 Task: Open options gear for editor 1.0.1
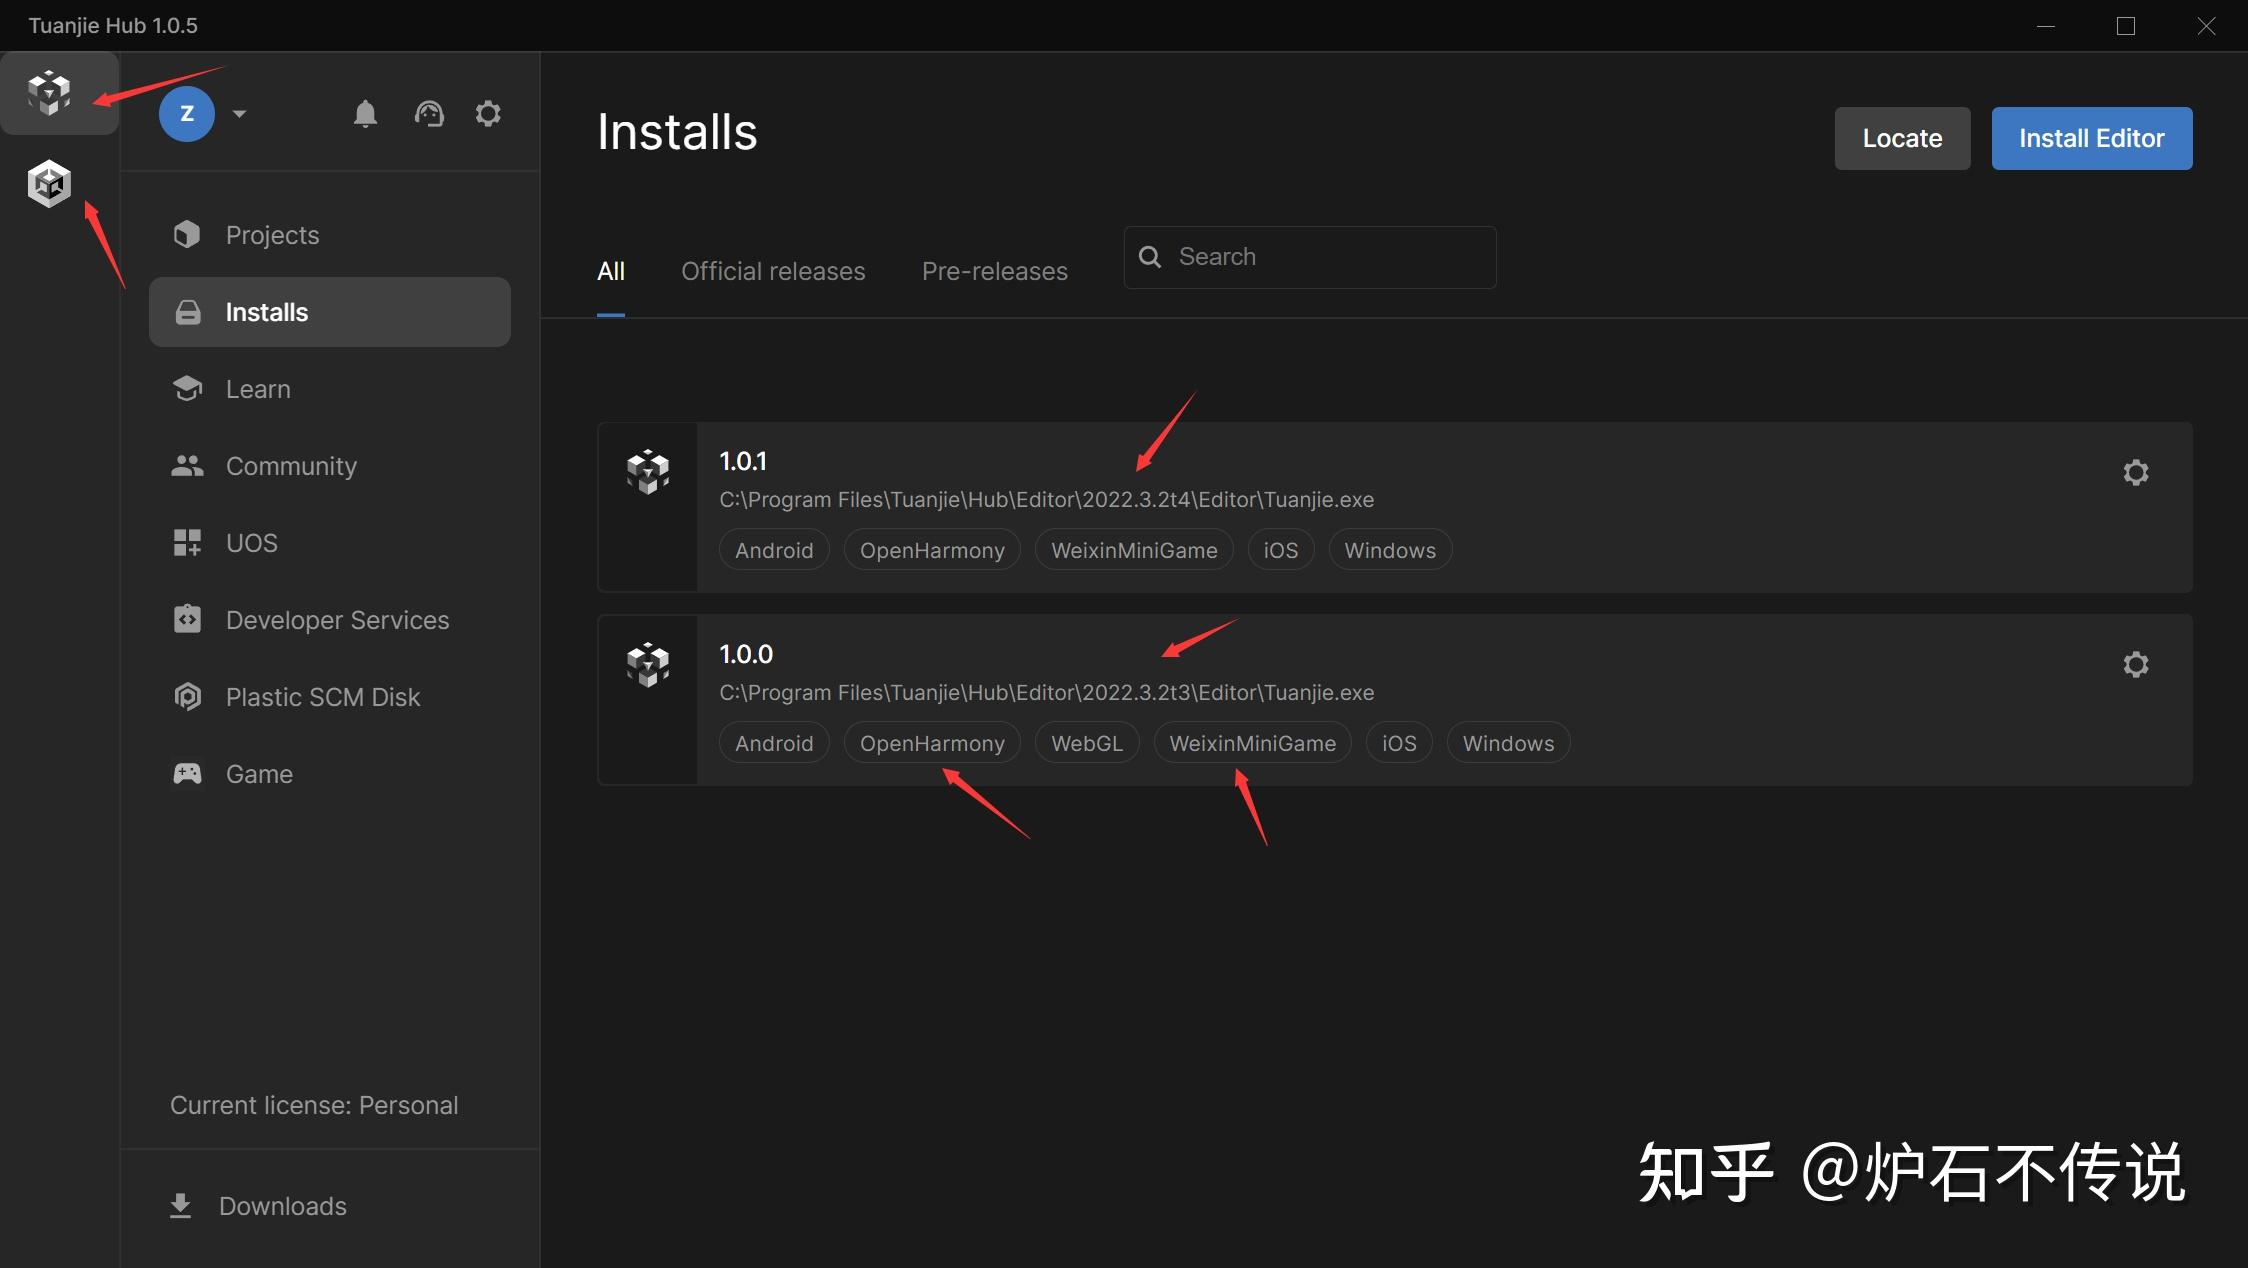(x=2136, y=472)
